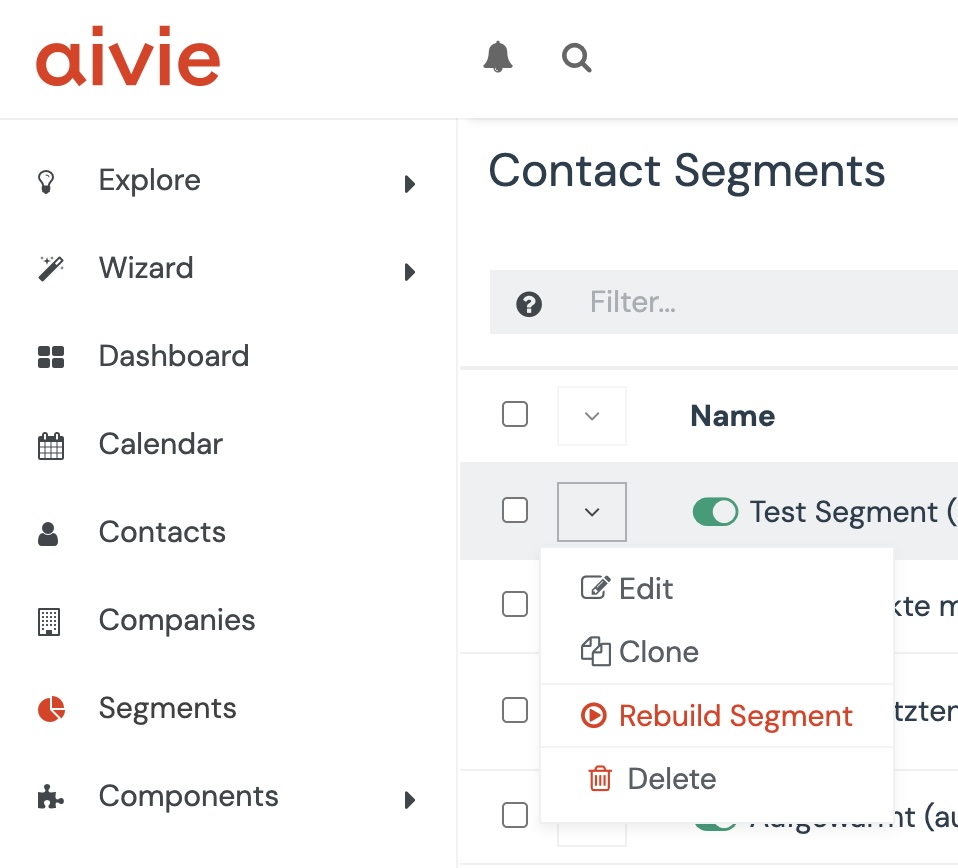Viewport: 958px width, 868px height.
Task: Open the Contacts sidebar link
Action: 162,532
